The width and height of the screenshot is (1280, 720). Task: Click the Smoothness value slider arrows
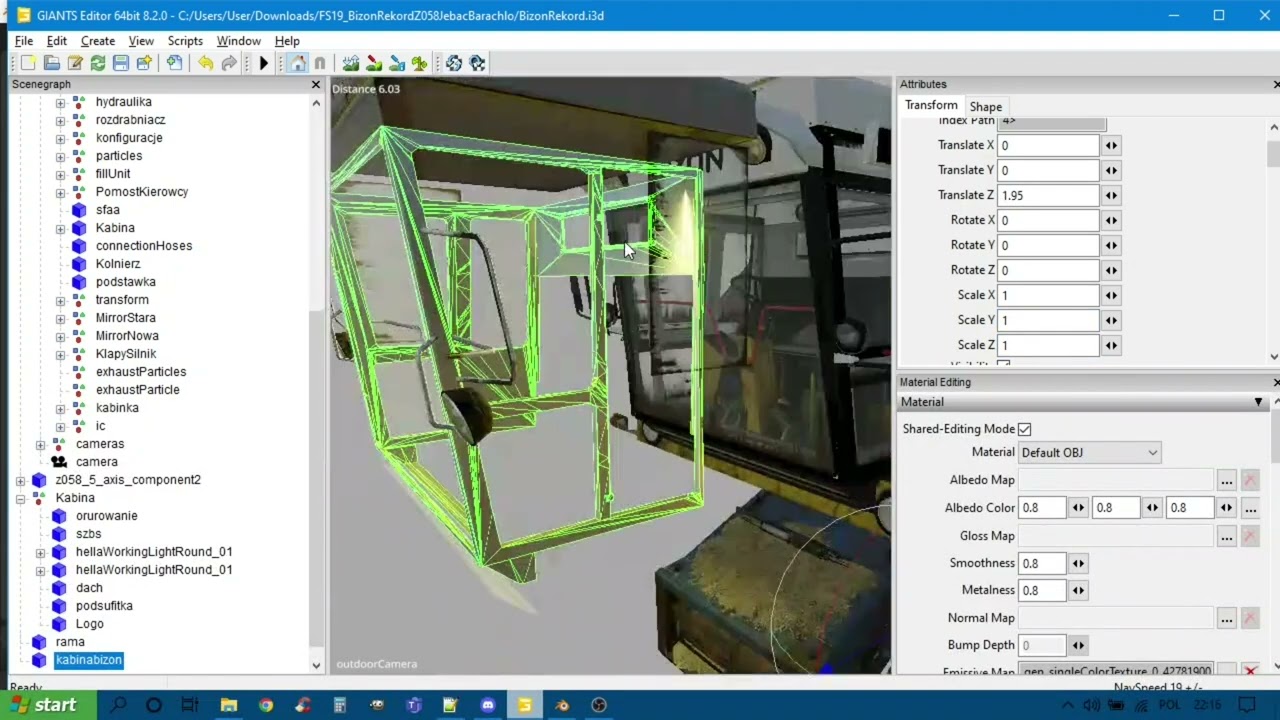(x=1078, y=563)
